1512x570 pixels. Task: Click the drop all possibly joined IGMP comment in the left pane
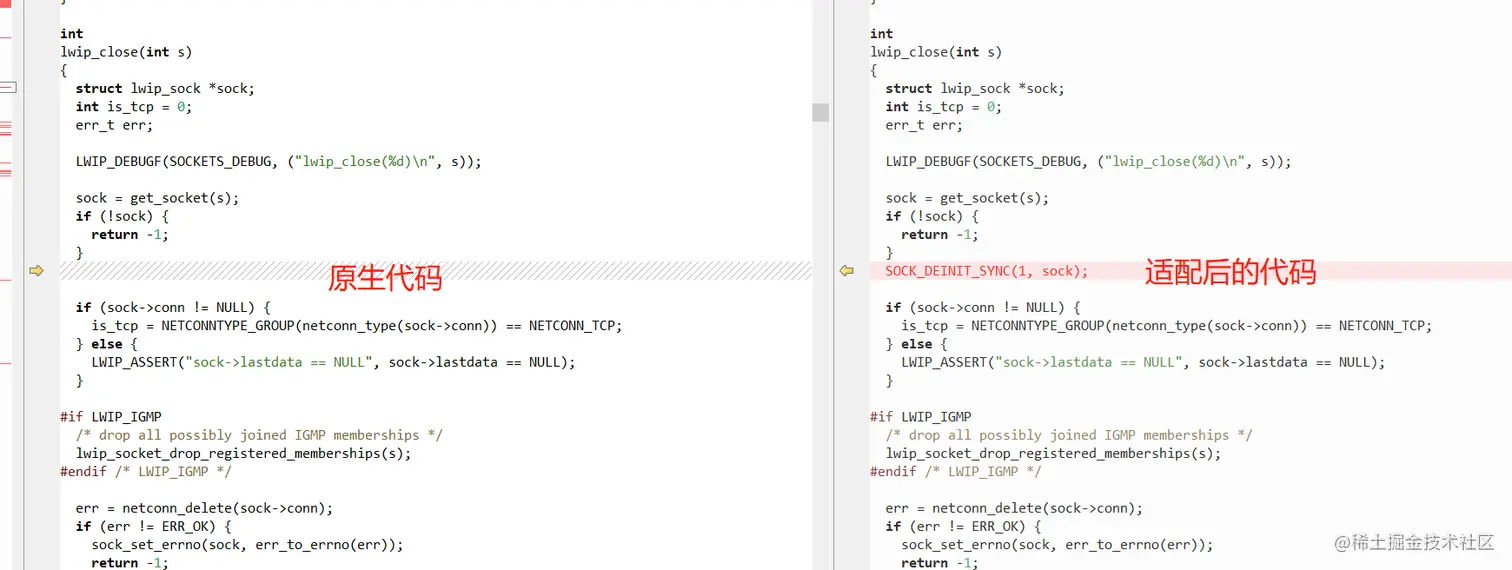point(259,435)
